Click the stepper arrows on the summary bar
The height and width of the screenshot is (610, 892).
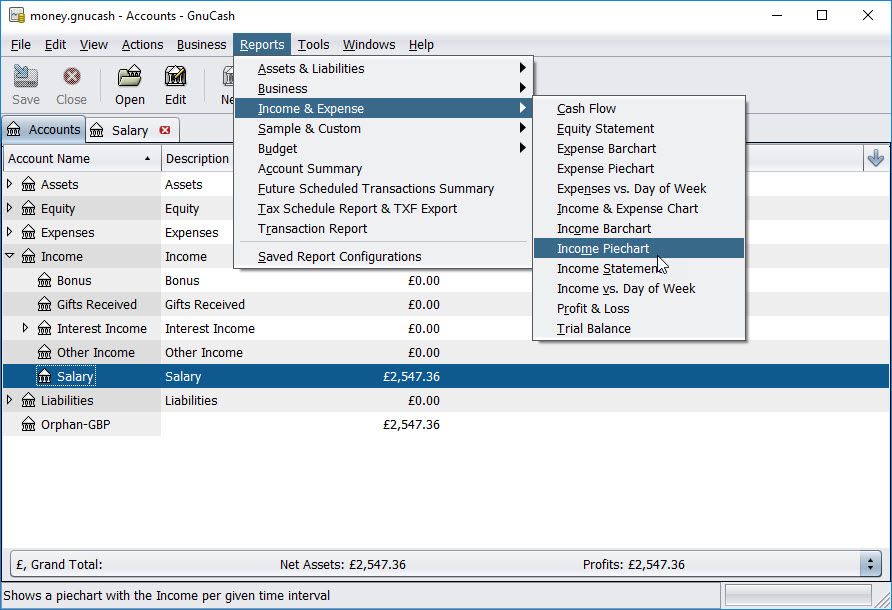(869, 564)
